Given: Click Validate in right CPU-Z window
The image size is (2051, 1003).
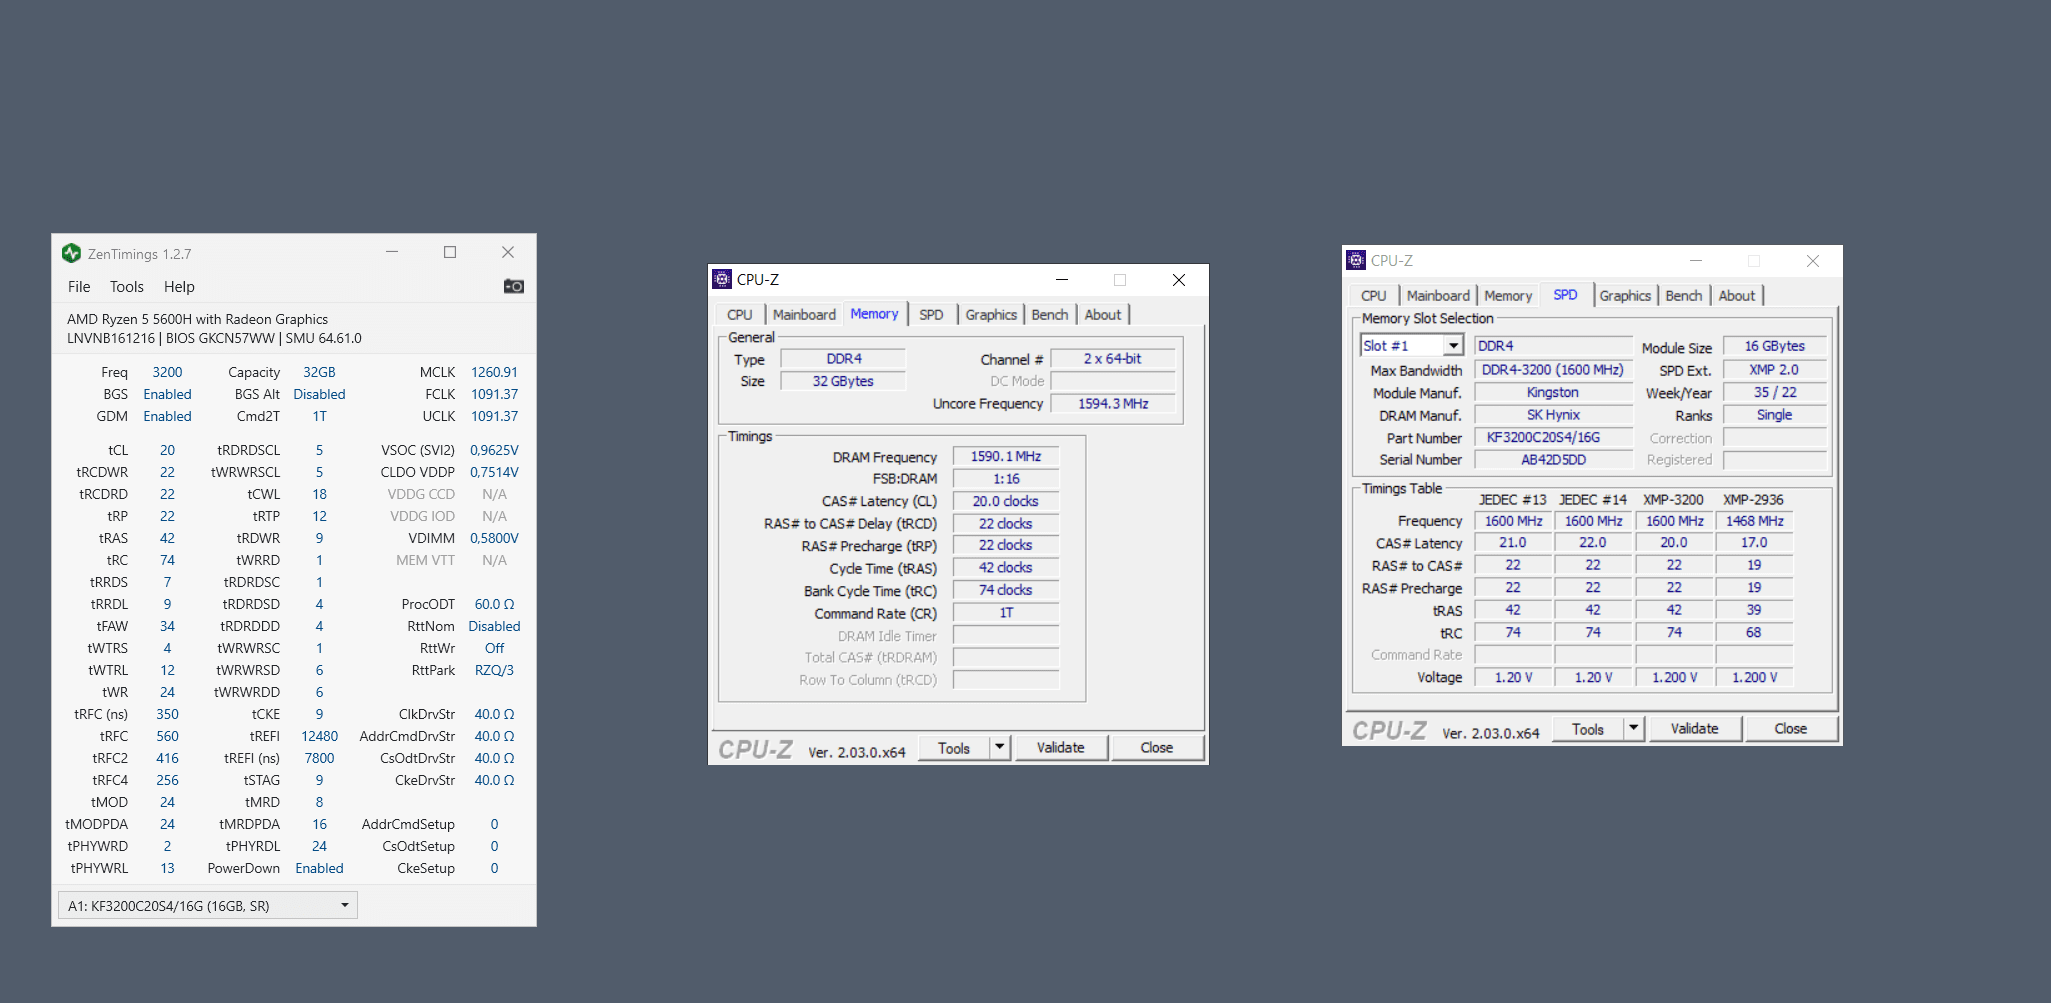Looking at the screenshot, I should [1694, 729].
